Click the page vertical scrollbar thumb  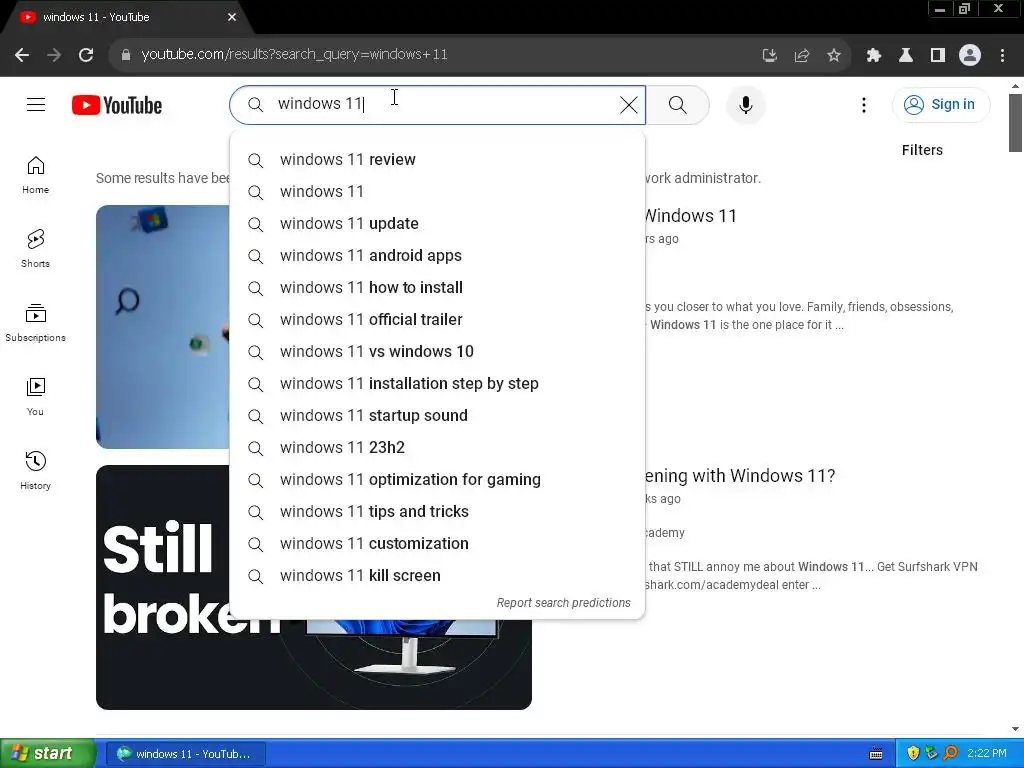[x=1015, y=123]
